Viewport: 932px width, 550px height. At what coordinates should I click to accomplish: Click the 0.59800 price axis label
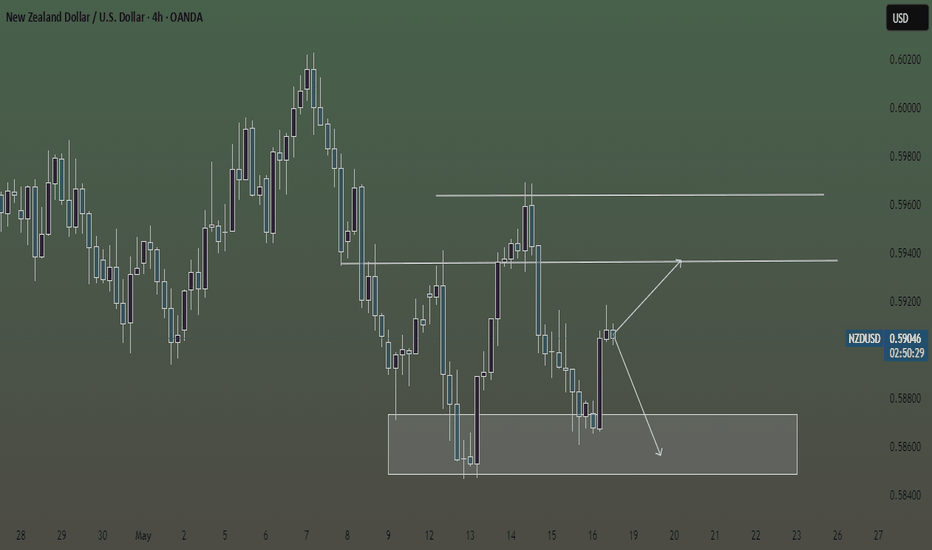pyautogui.click(x=905, y=156)
